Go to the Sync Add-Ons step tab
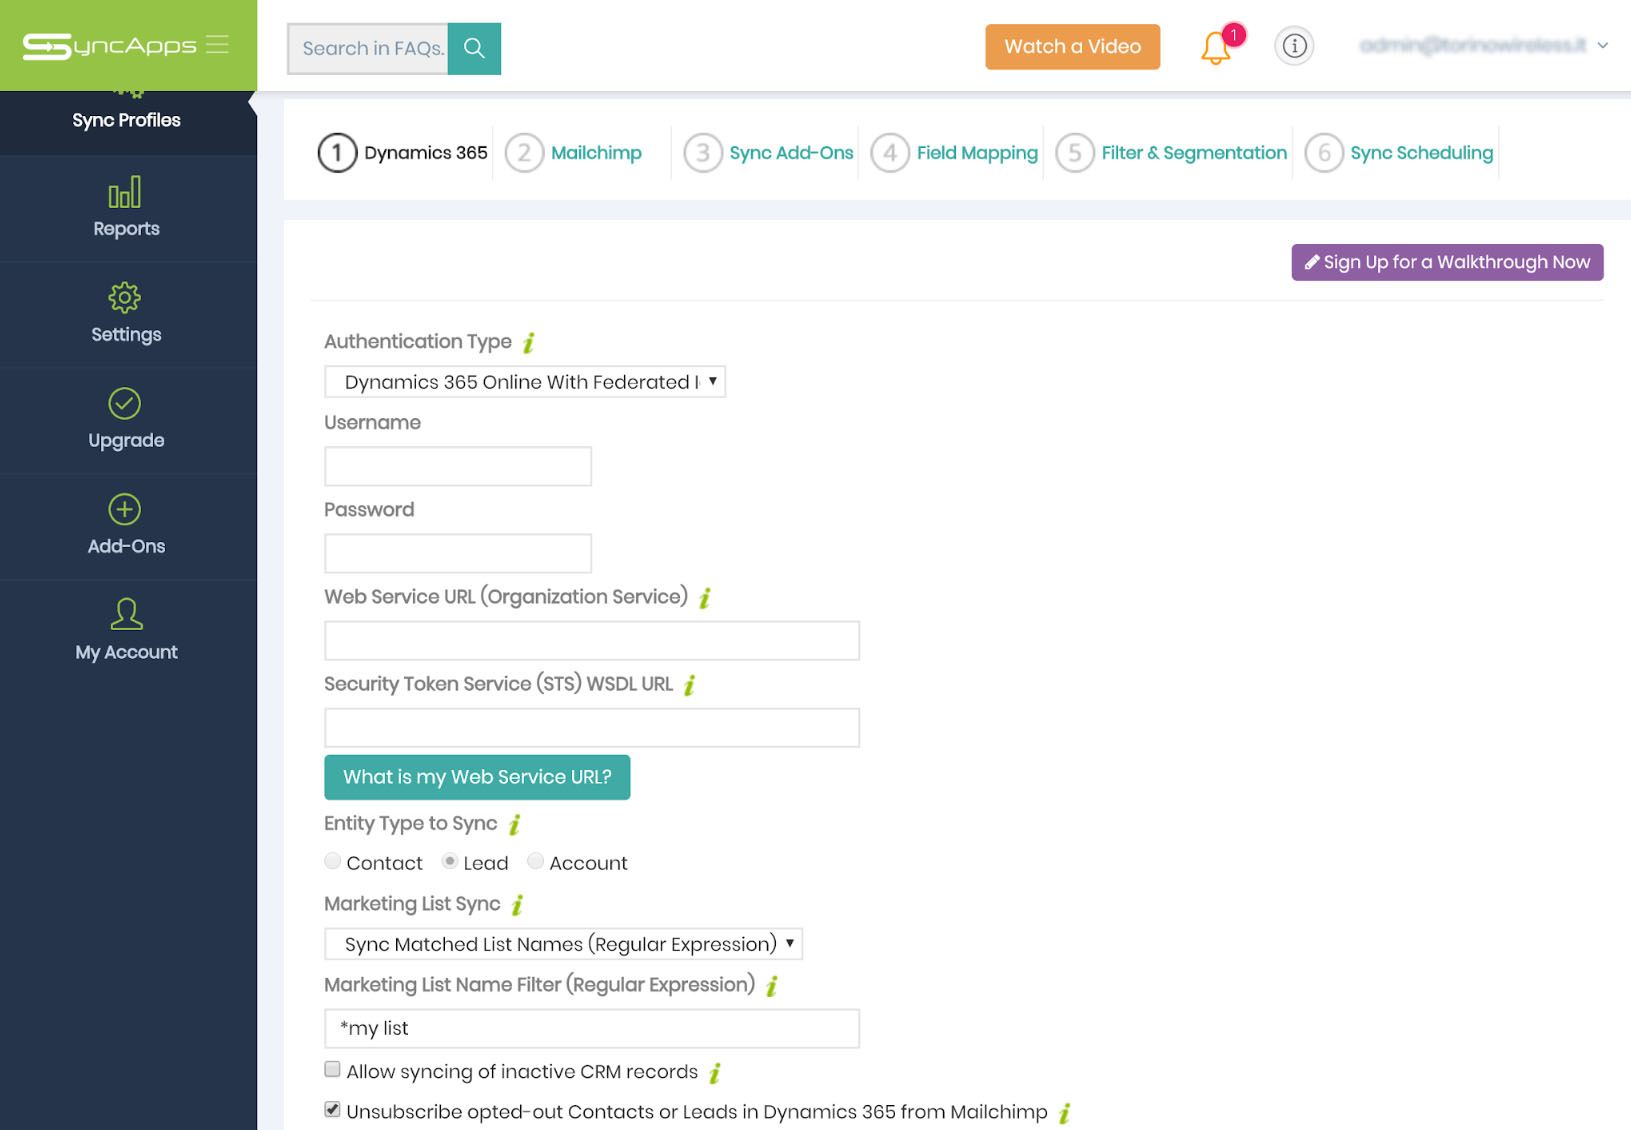The height and width of the screenshot is (1130, 1631). pos(791,153)
